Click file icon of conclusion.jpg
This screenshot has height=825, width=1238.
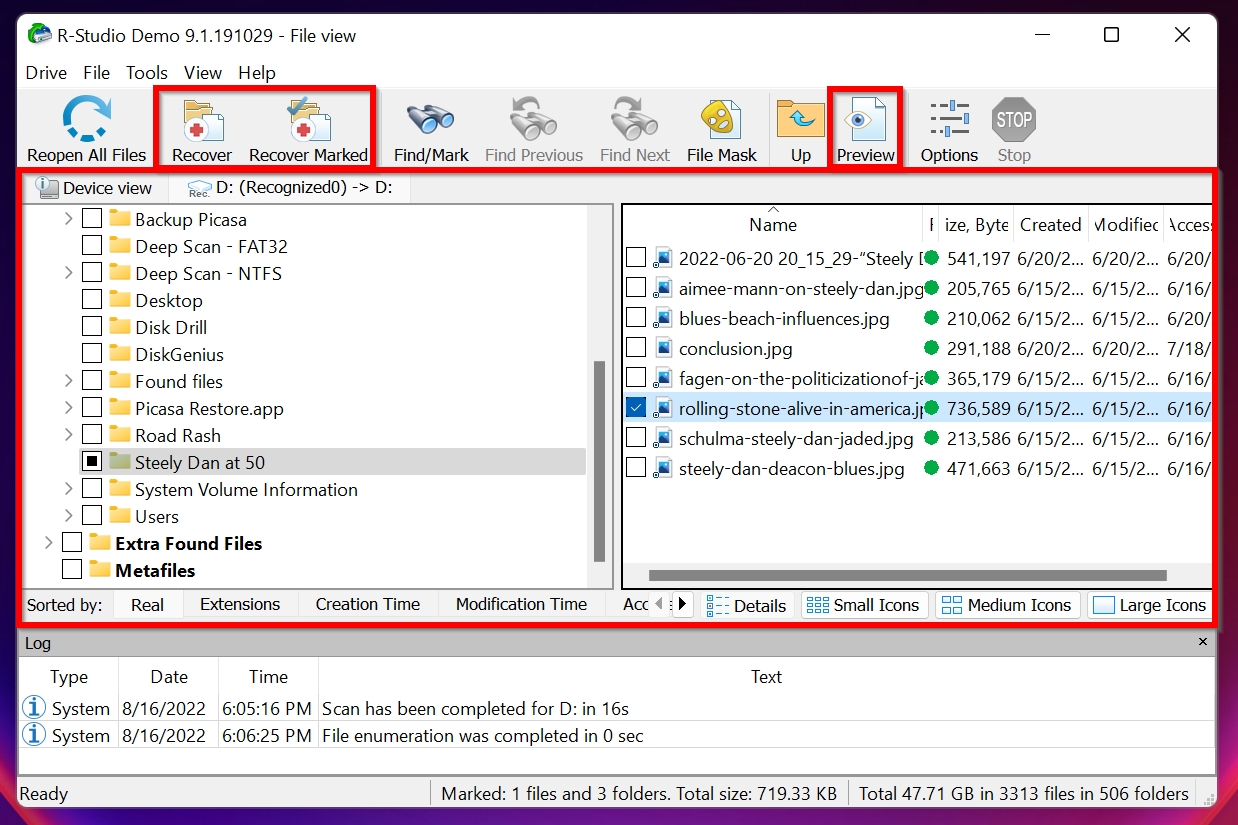click(x=663, y=349)
